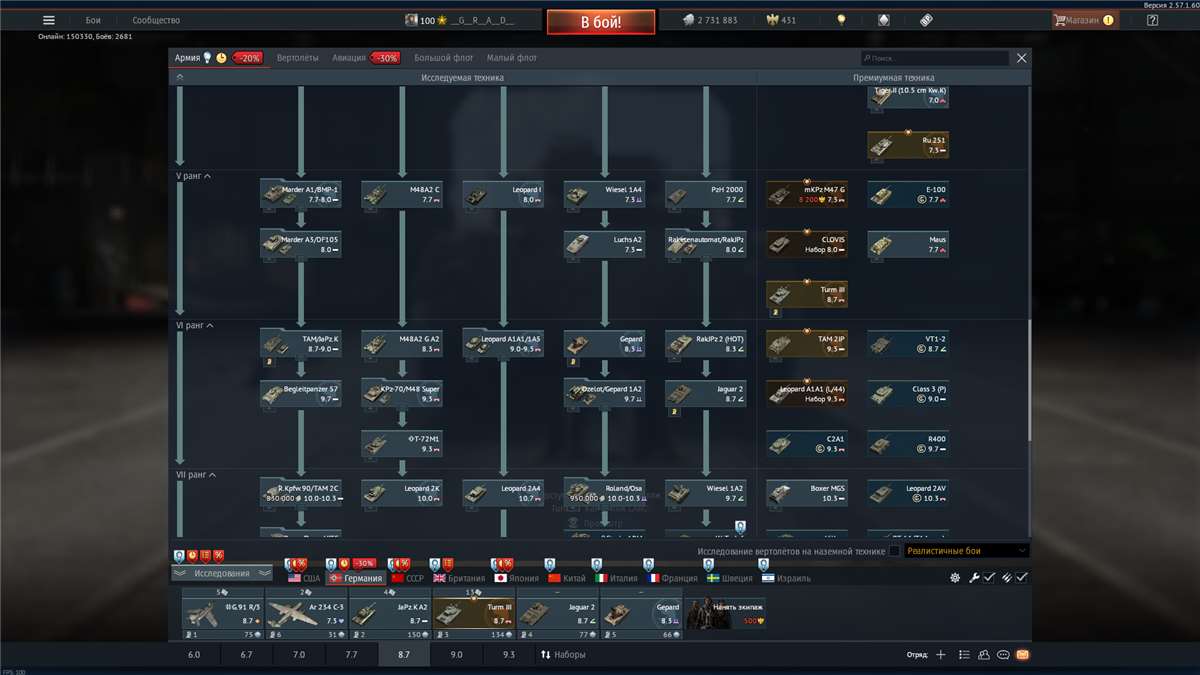Expand the Roland/Osa vehicle group
The width and height of the screenshot is (1200, 675).
[604, 493]
